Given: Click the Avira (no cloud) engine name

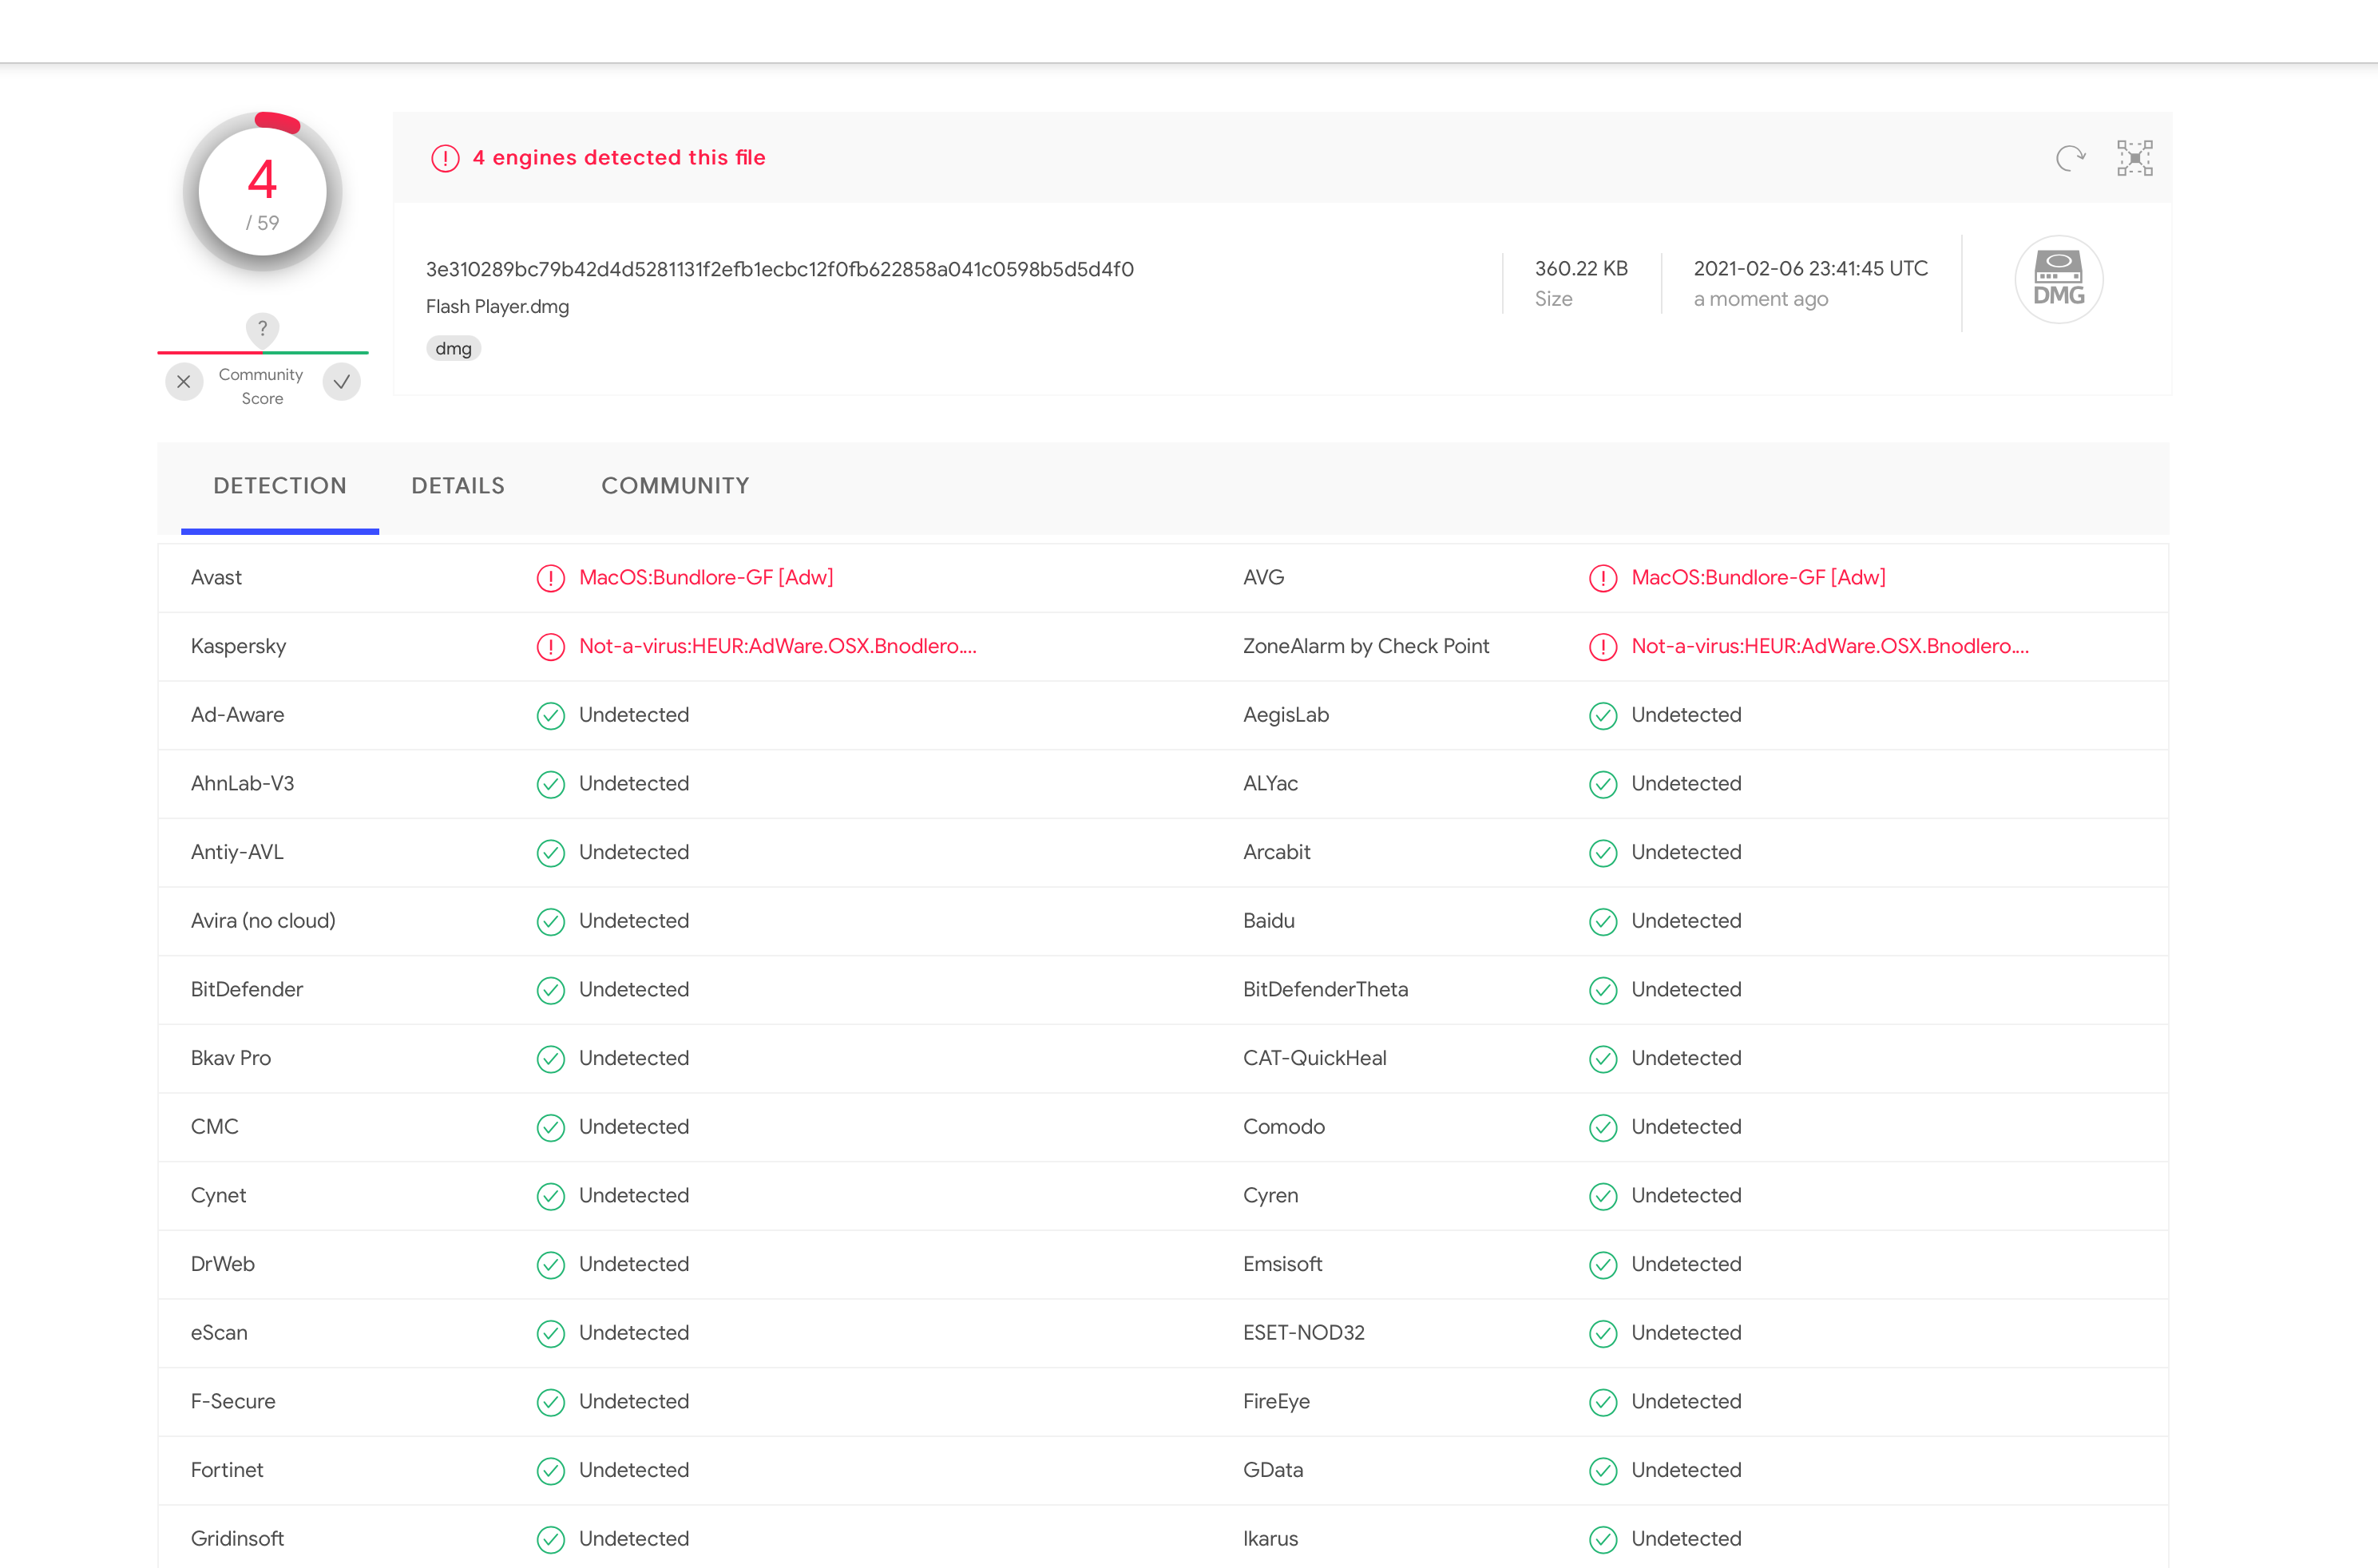Looking at the screenshot, I should click(263, 920).
